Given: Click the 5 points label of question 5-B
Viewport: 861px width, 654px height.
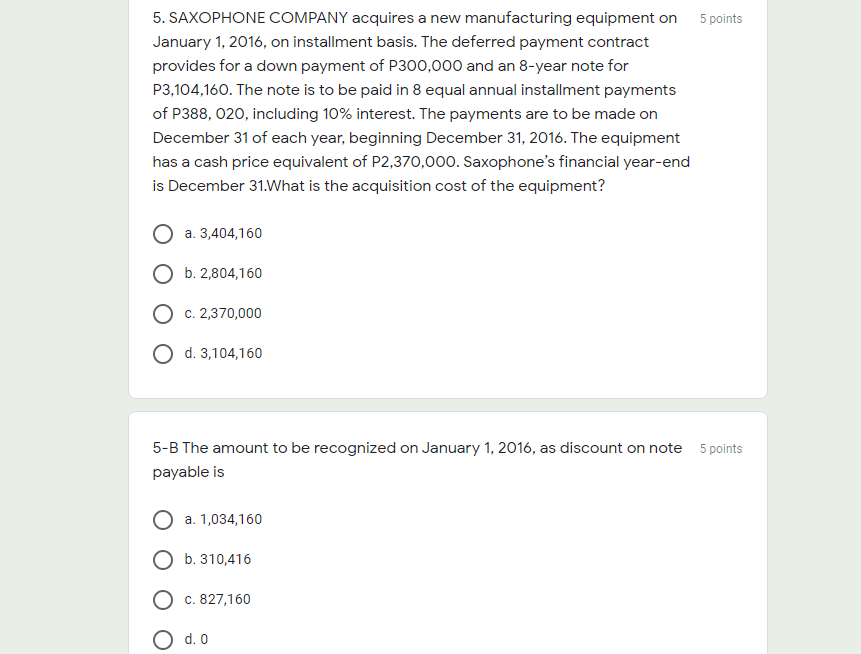Looking at the screenshot, I should tap(721, 449).
